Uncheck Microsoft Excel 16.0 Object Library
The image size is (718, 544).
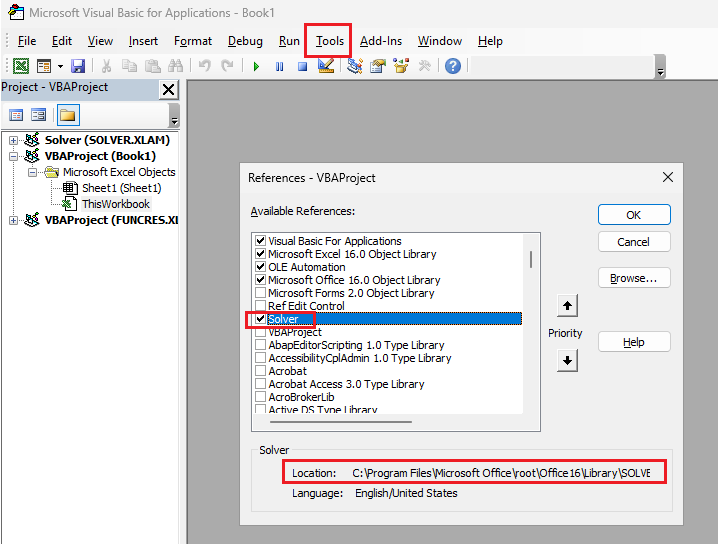(x=261, y=254)
